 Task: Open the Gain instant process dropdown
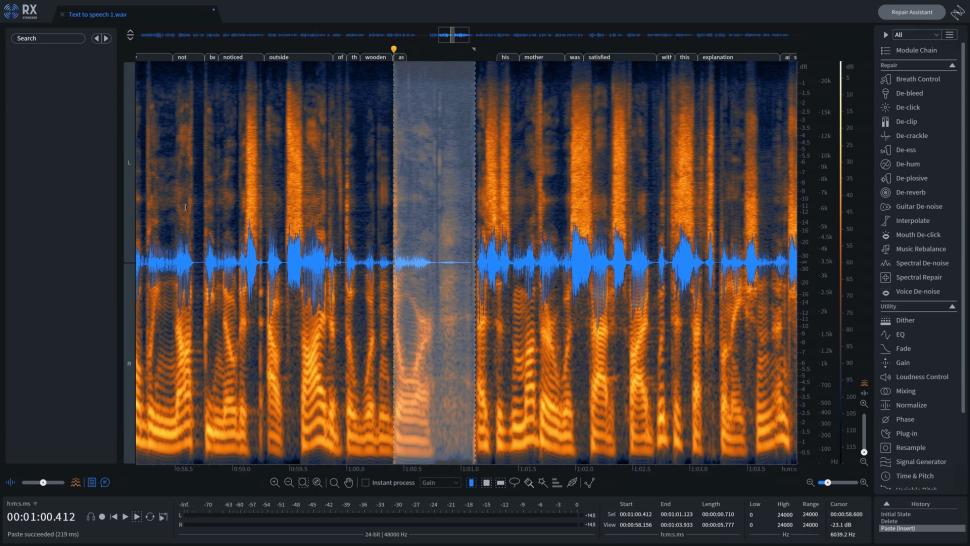[x=440, y=483]
